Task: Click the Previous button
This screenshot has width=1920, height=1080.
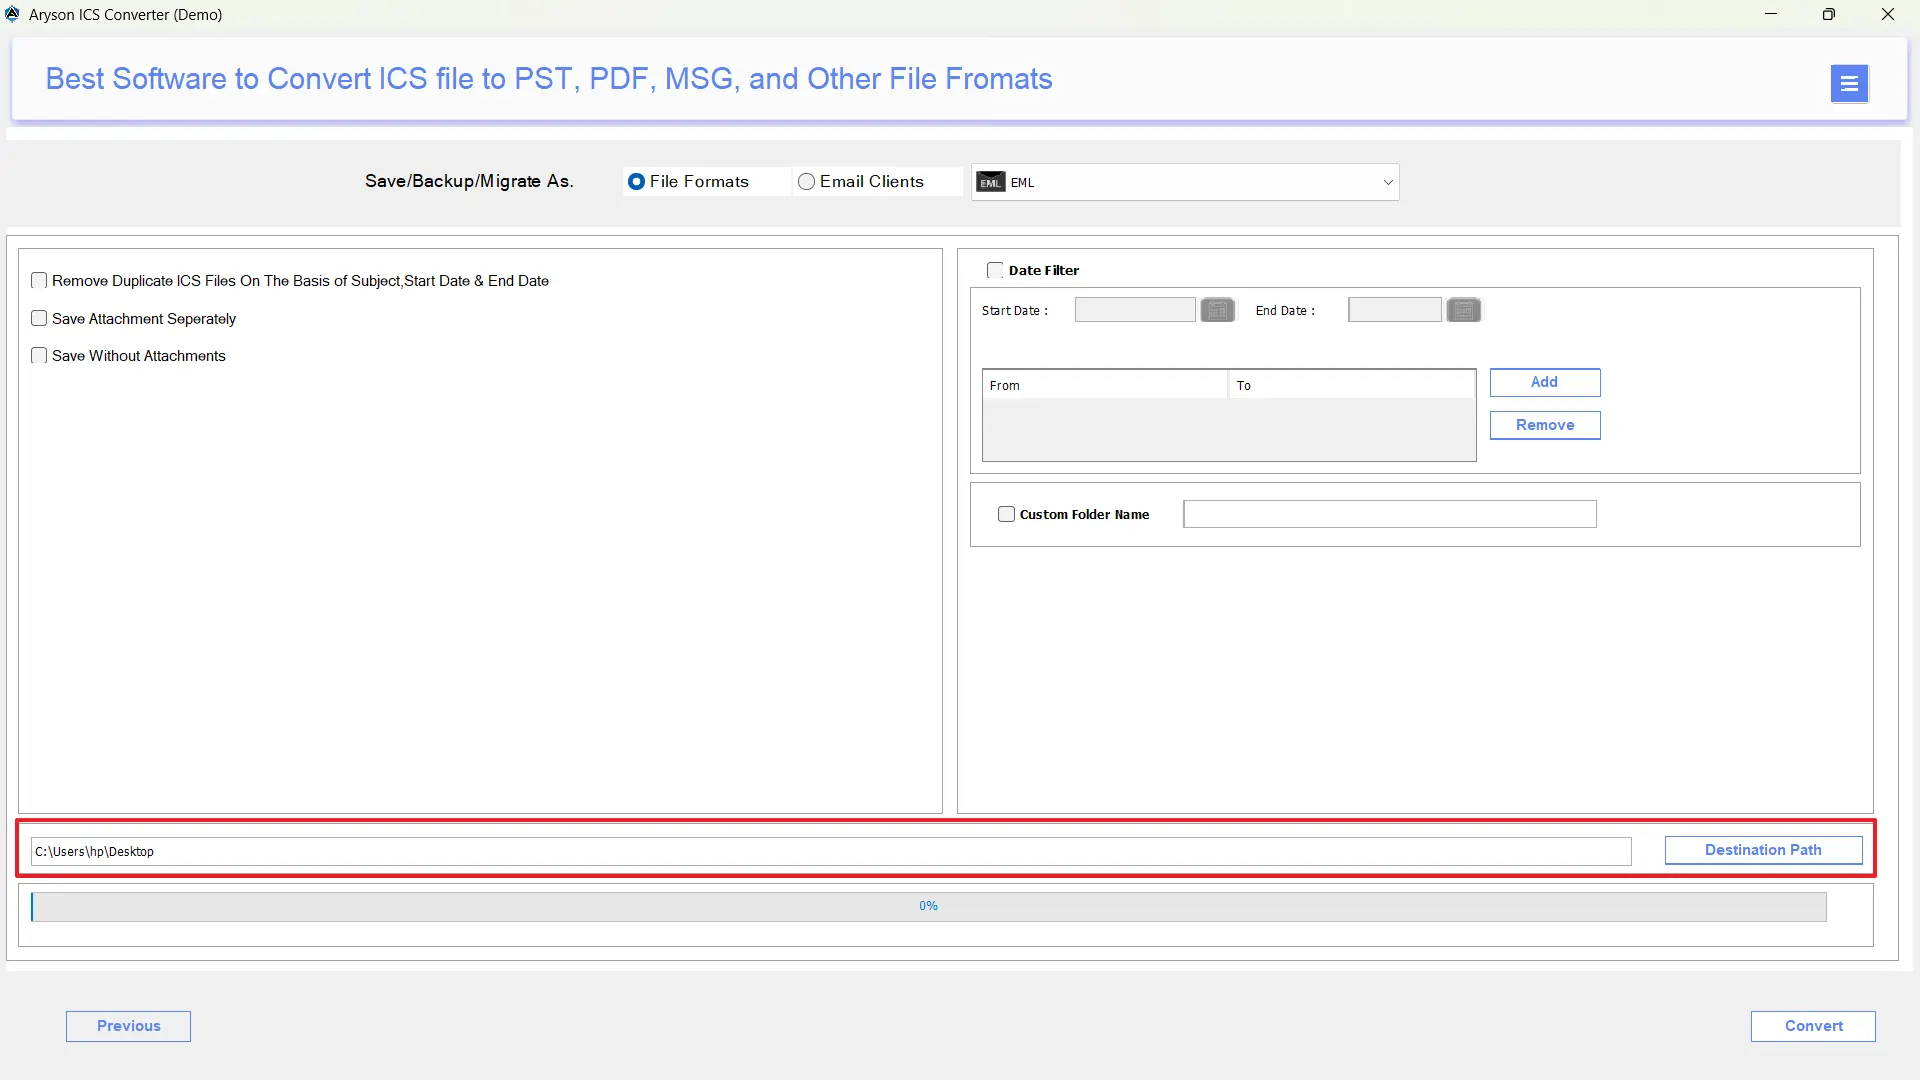Action: 128,1026
